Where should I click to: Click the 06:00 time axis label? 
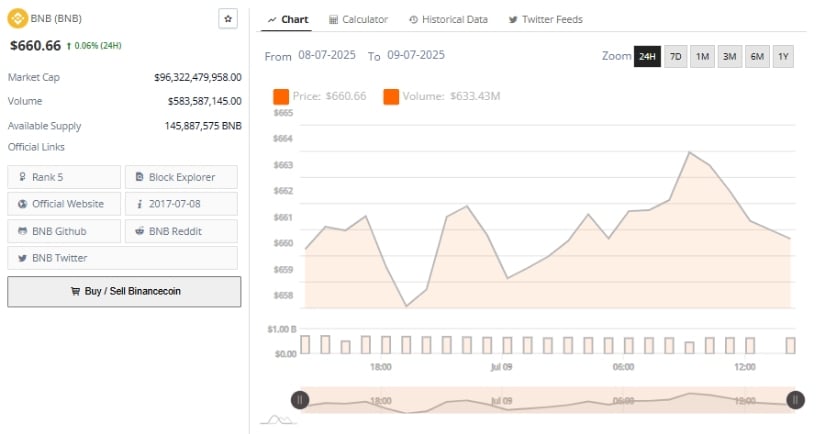point(623,367)
